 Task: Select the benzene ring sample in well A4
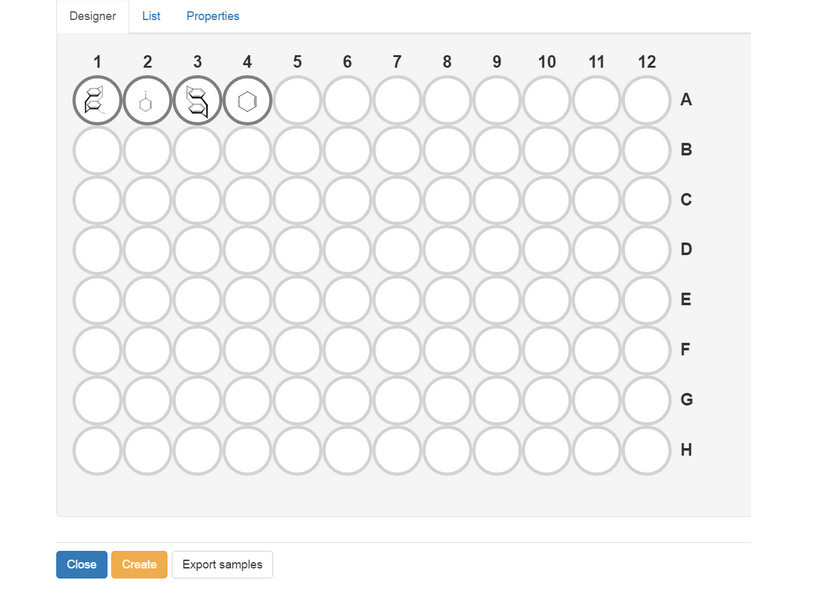(x=247, y=100)
